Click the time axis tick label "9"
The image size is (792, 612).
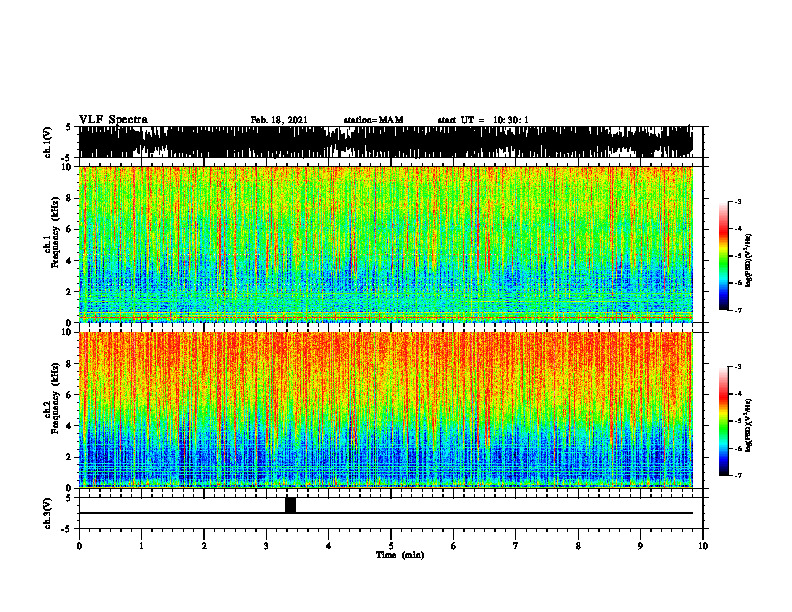pyautogui.click(x=640, y=546)
